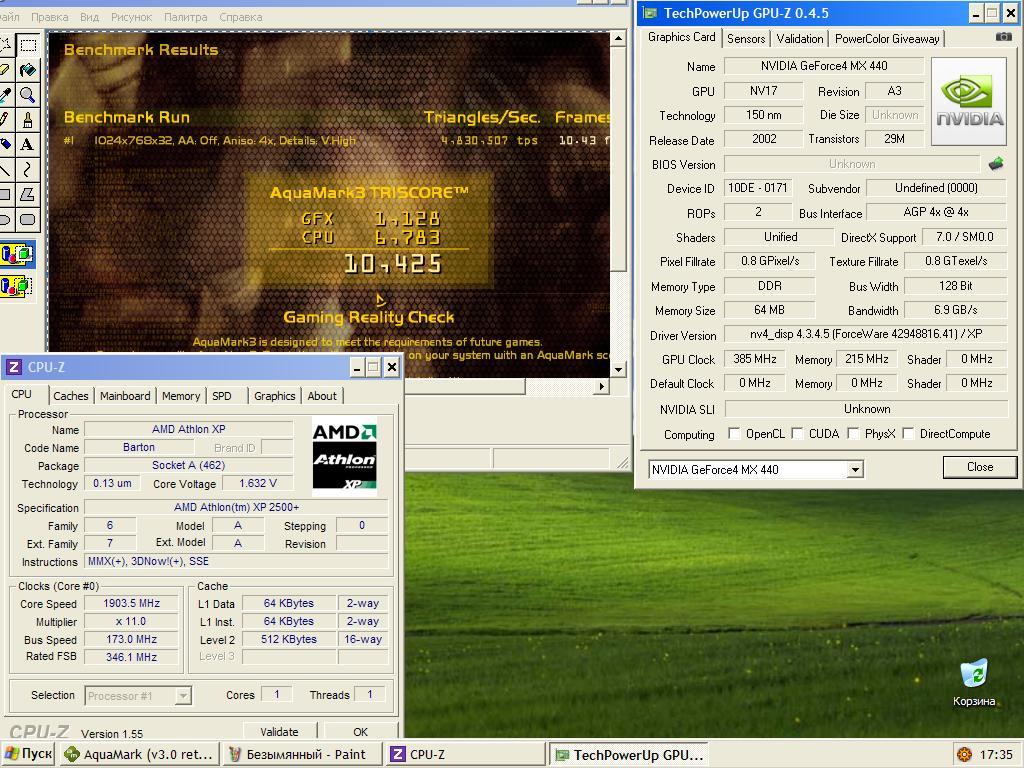Click the Paint horizontal scrollbar right arrow
Image resolution: width=1024 pixels, height=768 pixels.
coord(601,386)
